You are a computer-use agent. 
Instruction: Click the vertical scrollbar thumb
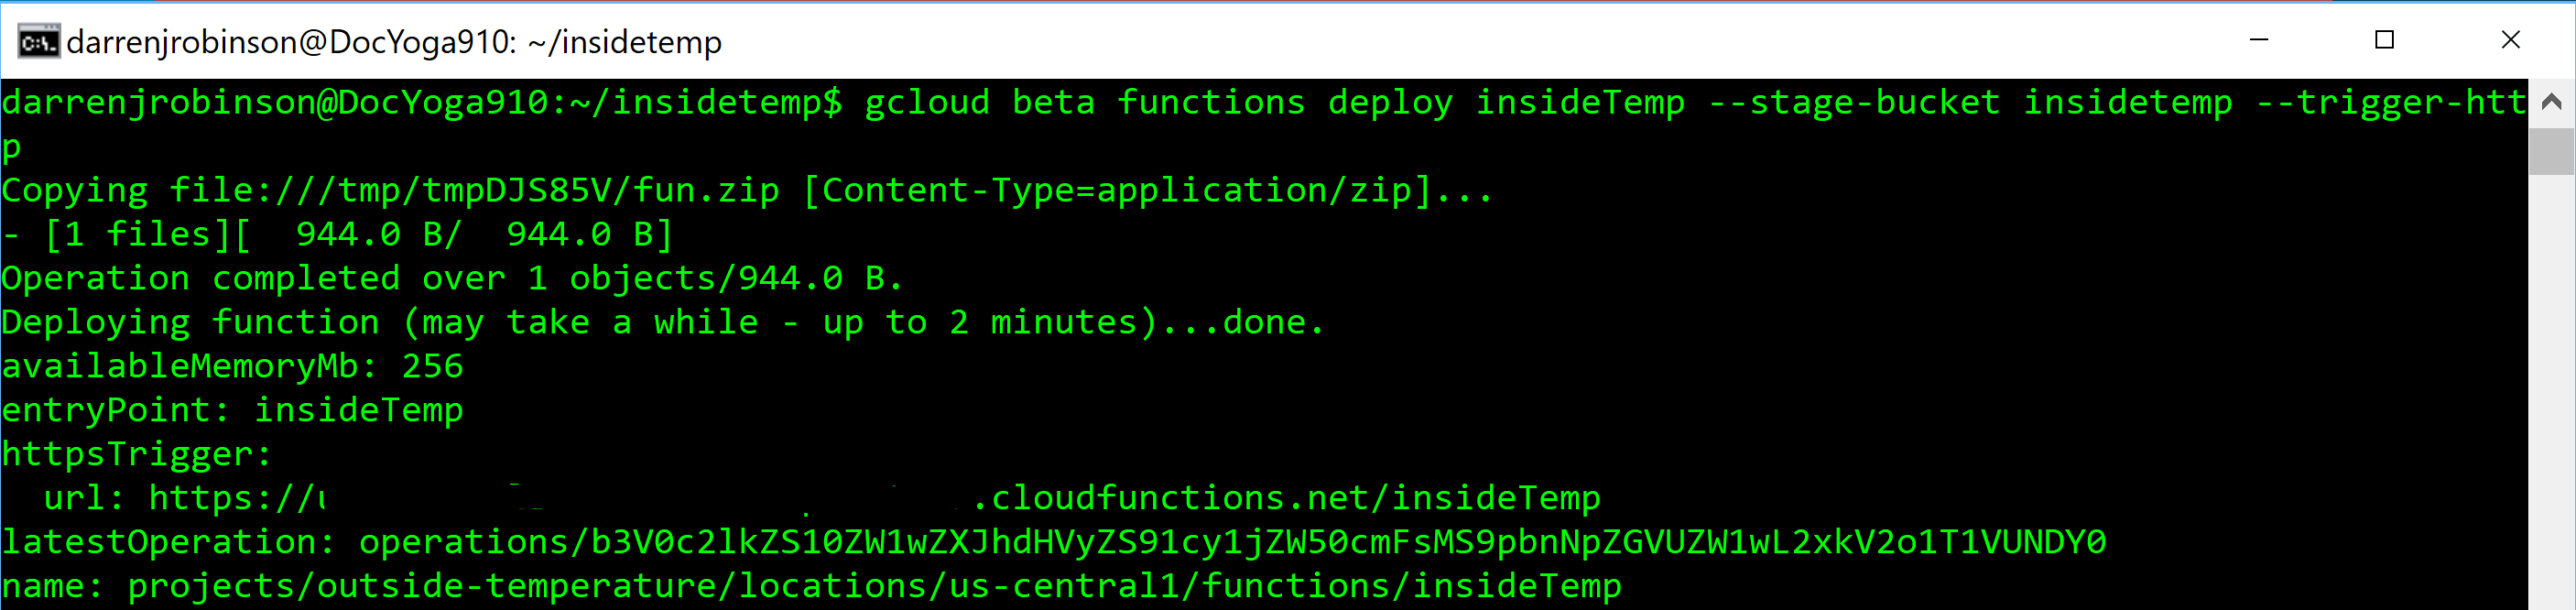coord(2551,150)
